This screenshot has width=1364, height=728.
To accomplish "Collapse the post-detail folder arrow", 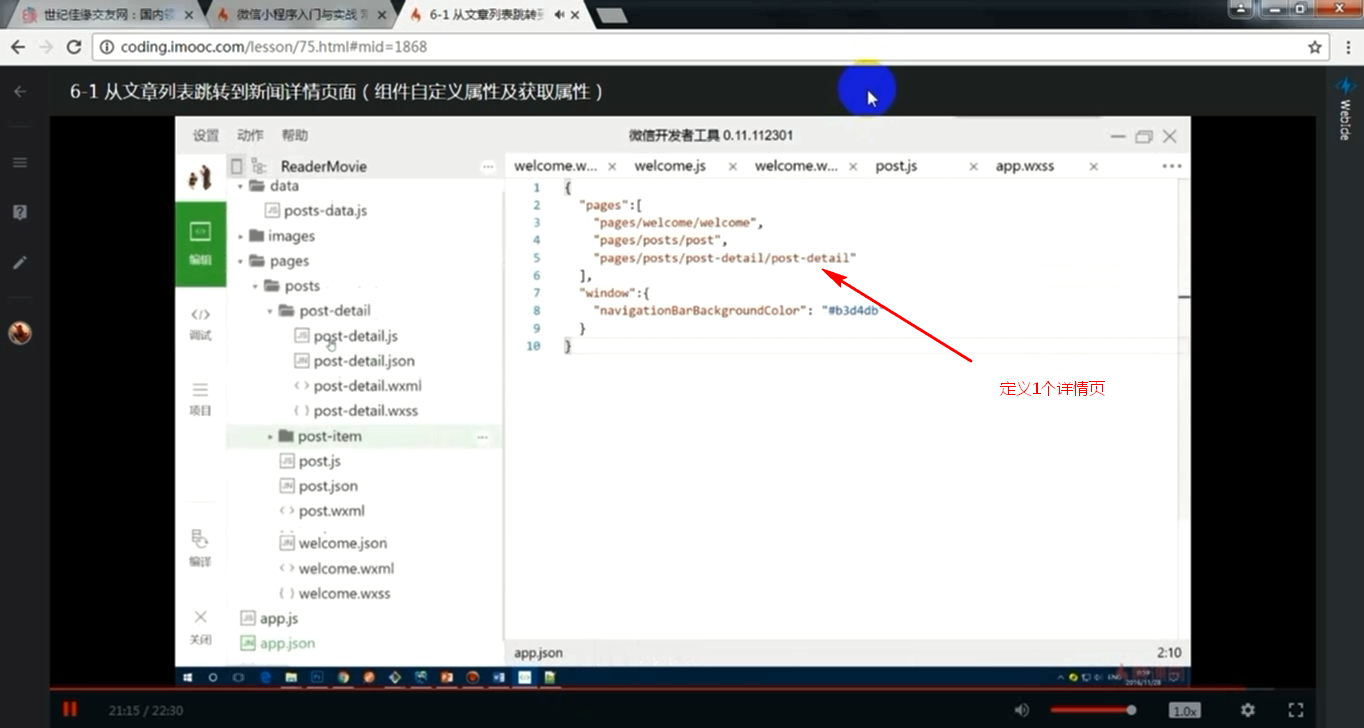I will coord(270,311).
